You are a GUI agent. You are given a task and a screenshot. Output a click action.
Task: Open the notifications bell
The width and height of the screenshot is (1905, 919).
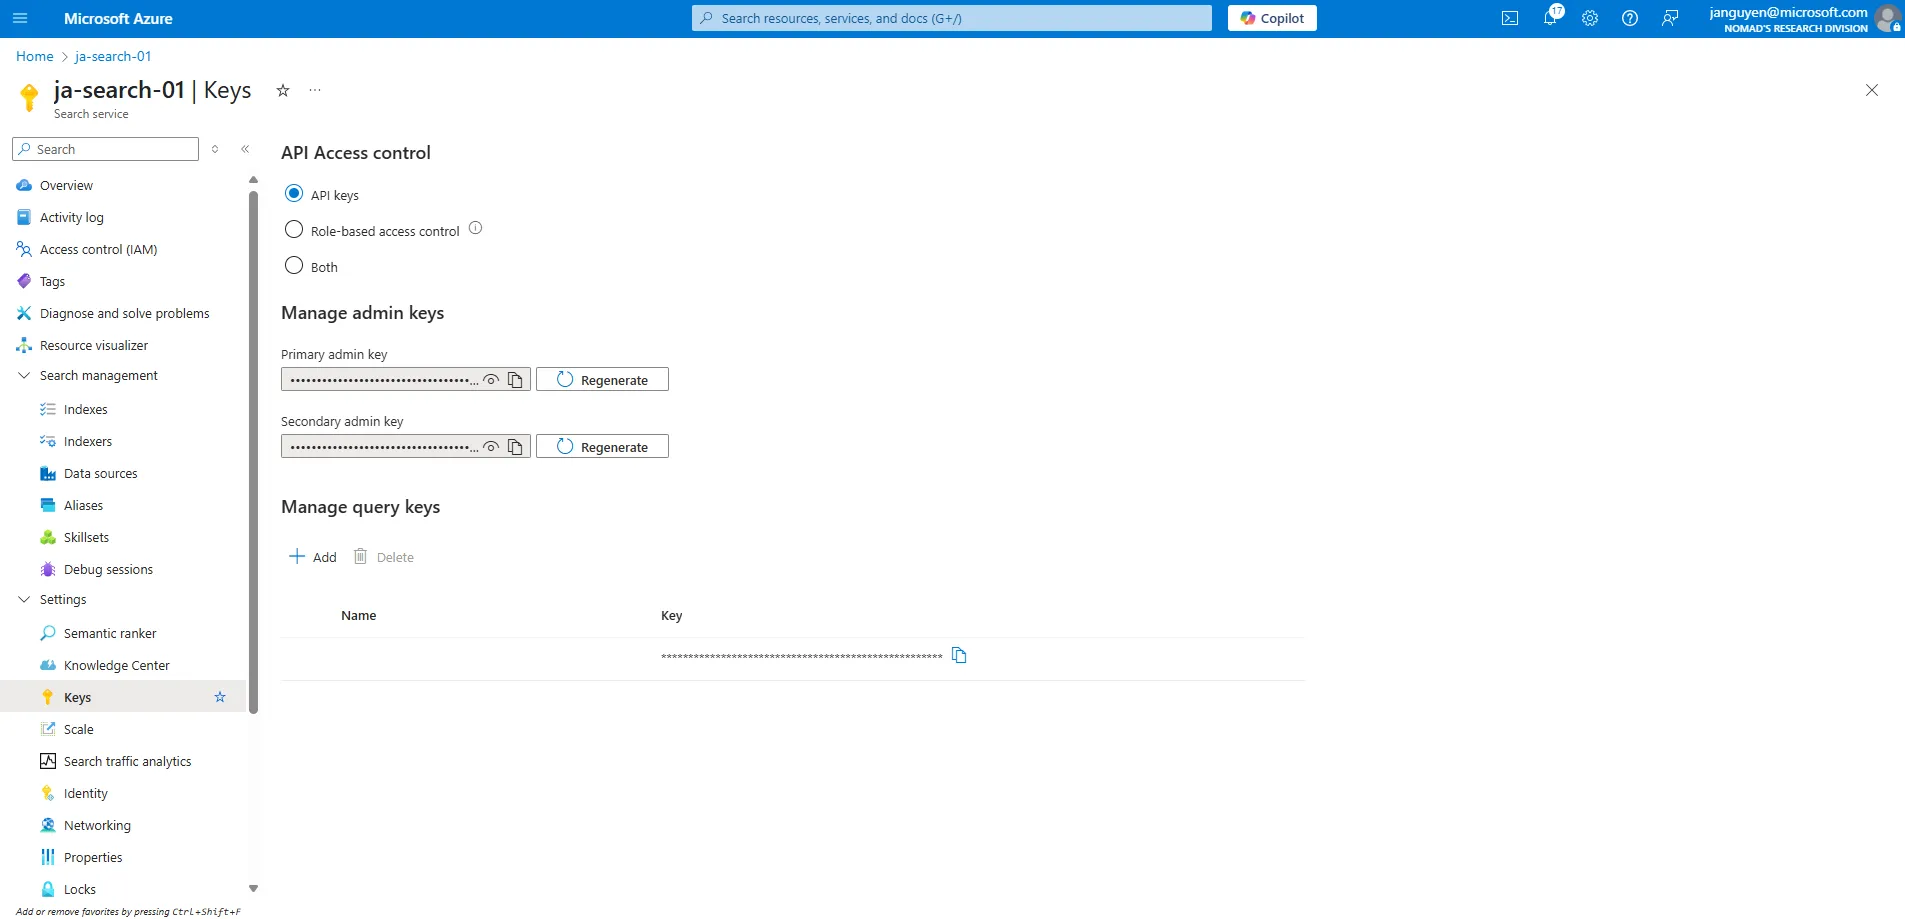[x=1550, y=18]
